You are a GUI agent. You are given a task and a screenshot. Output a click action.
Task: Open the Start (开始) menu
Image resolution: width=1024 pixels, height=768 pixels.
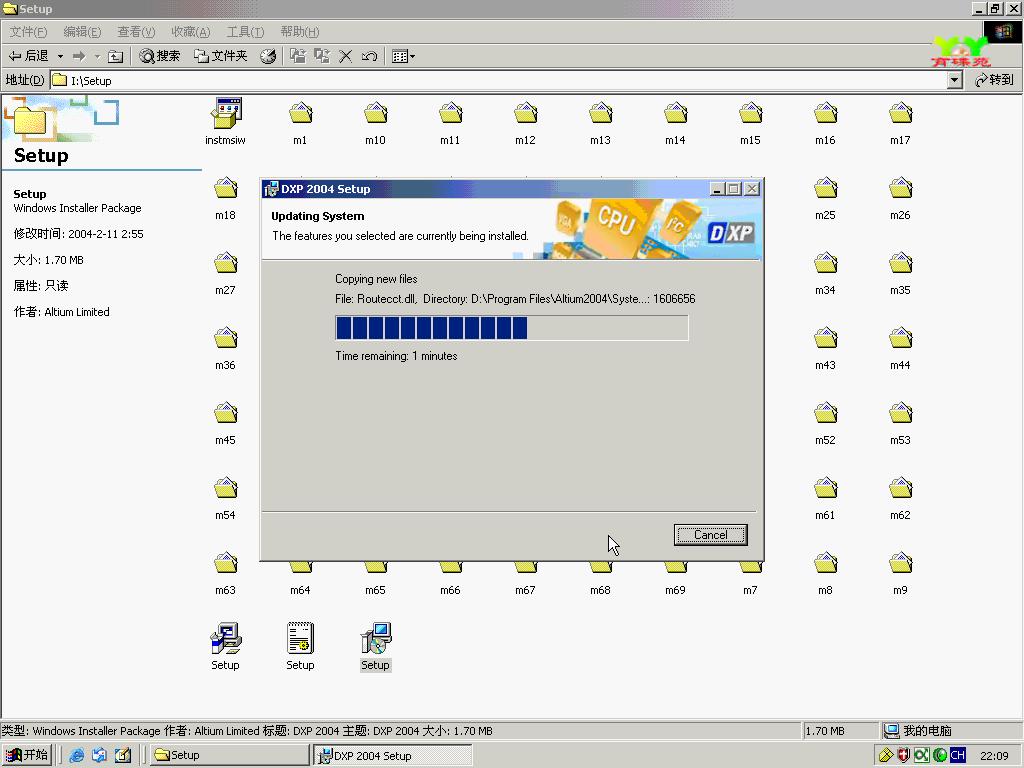[x=27, y=755]
